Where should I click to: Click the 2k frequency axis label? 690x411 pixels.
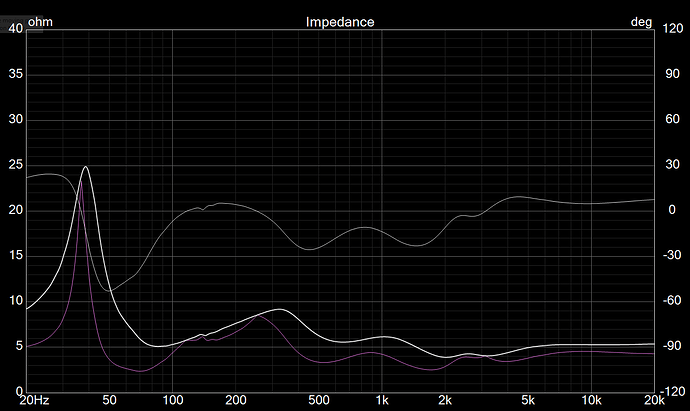[445, 401]
